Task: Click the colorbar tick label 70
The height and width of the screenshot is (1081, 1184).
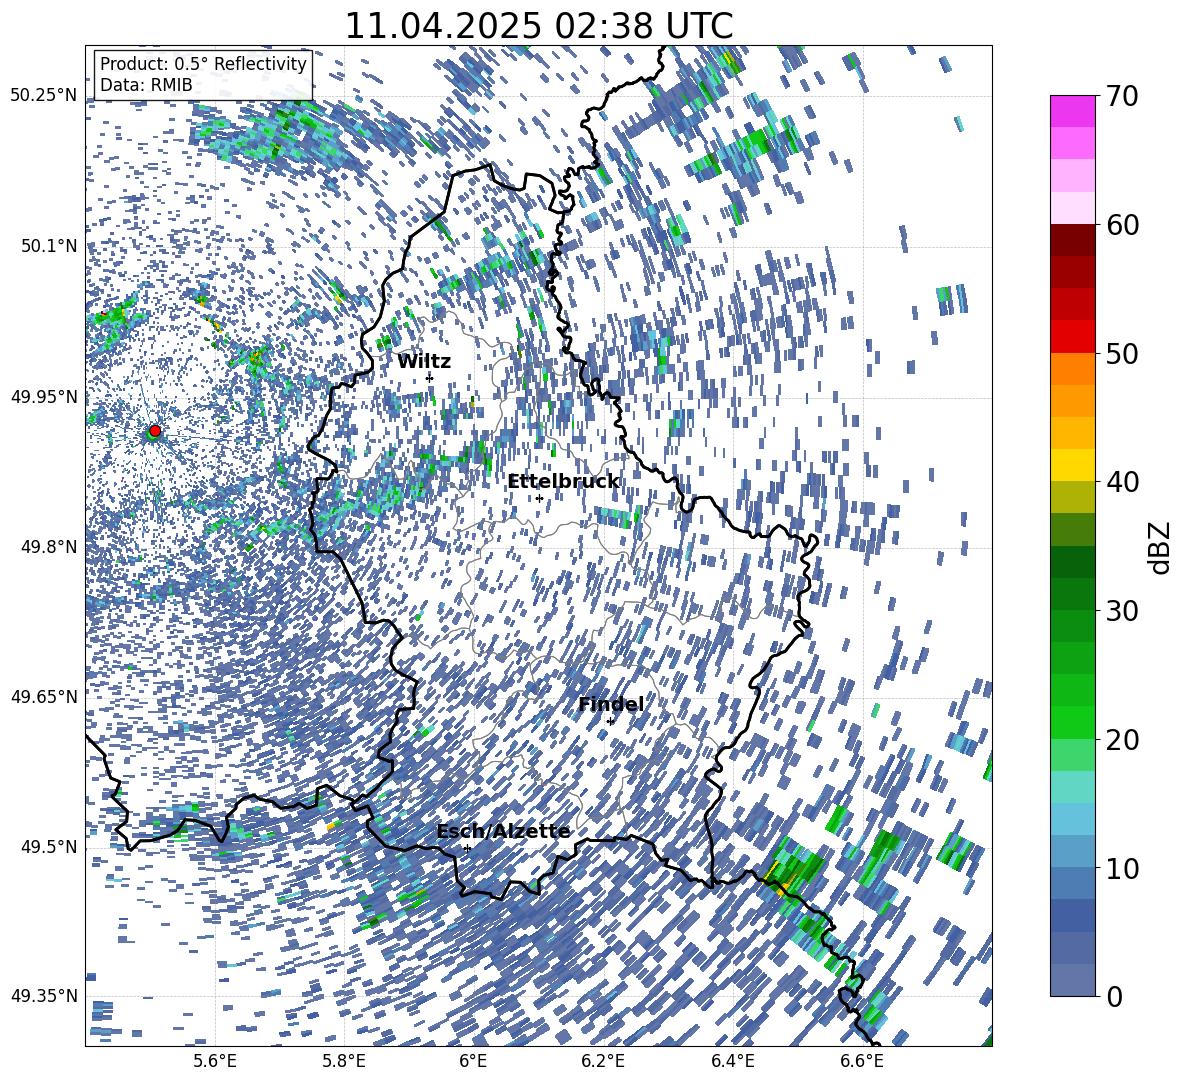Action: pos(1122,97)
